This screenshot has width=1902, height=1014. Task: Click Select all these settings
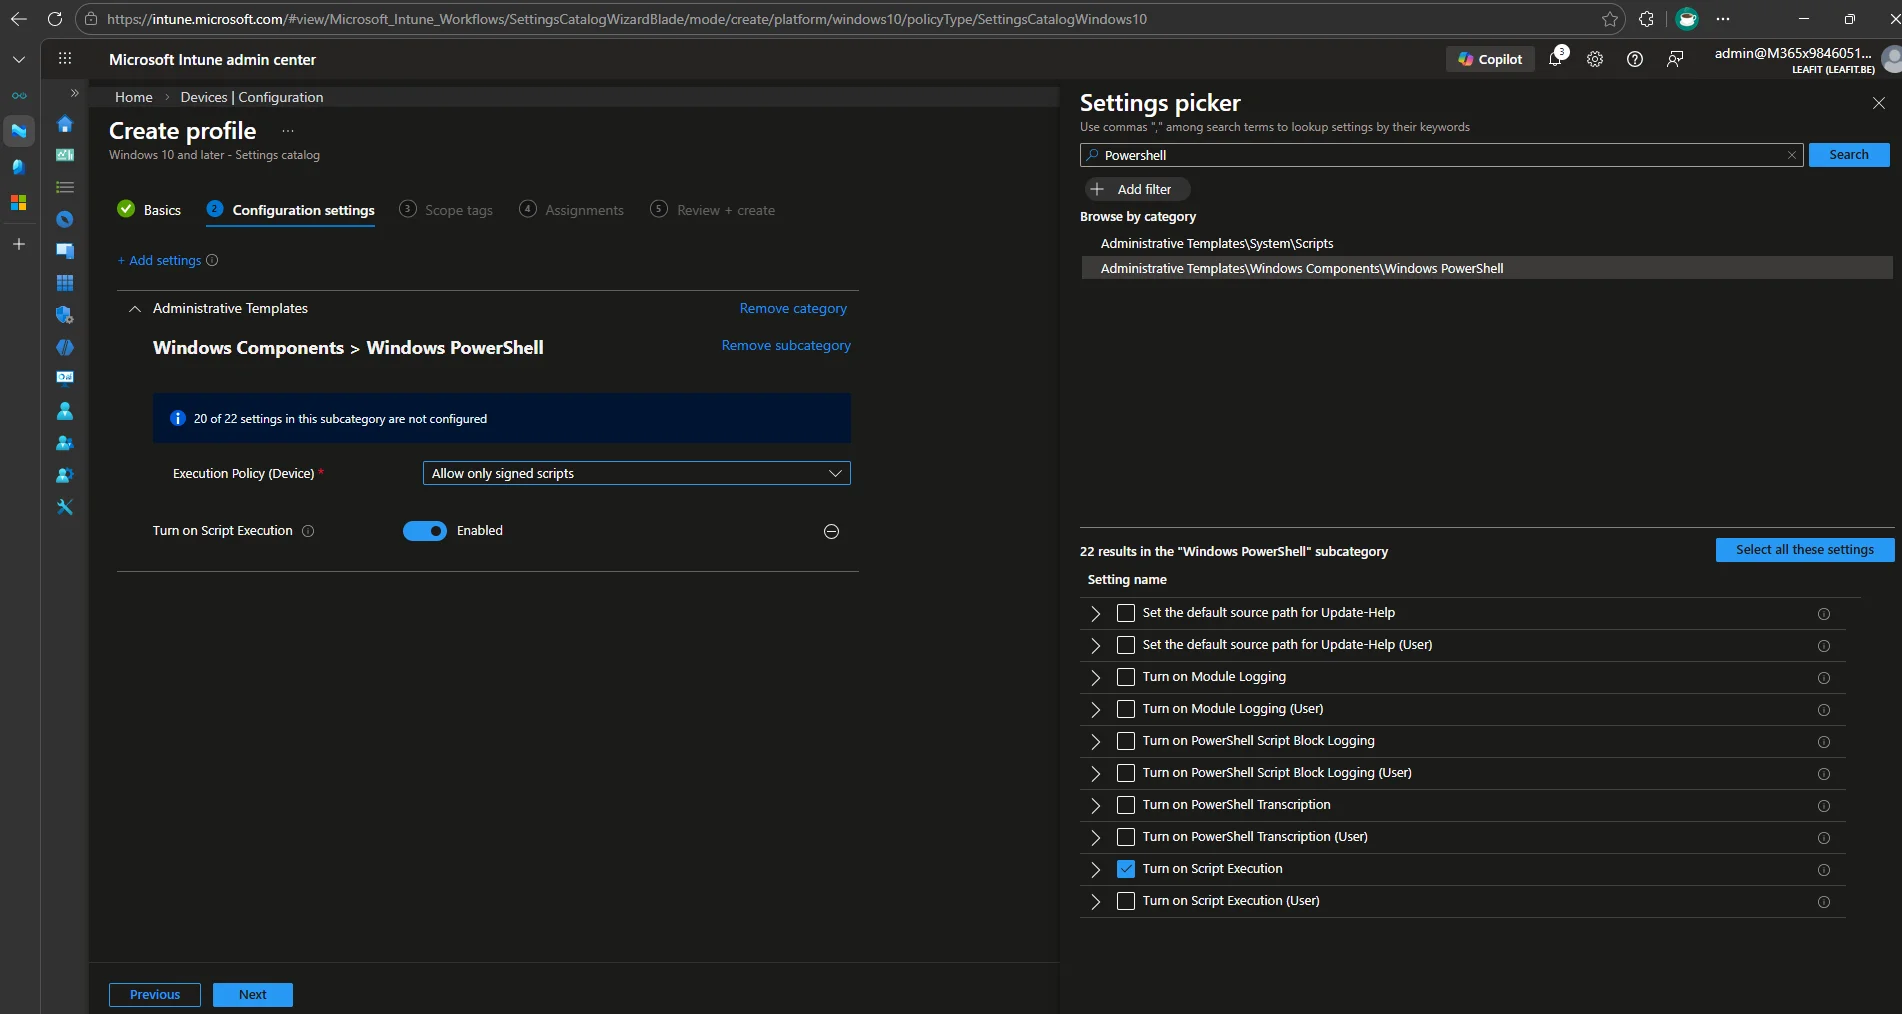(1804, 549)
